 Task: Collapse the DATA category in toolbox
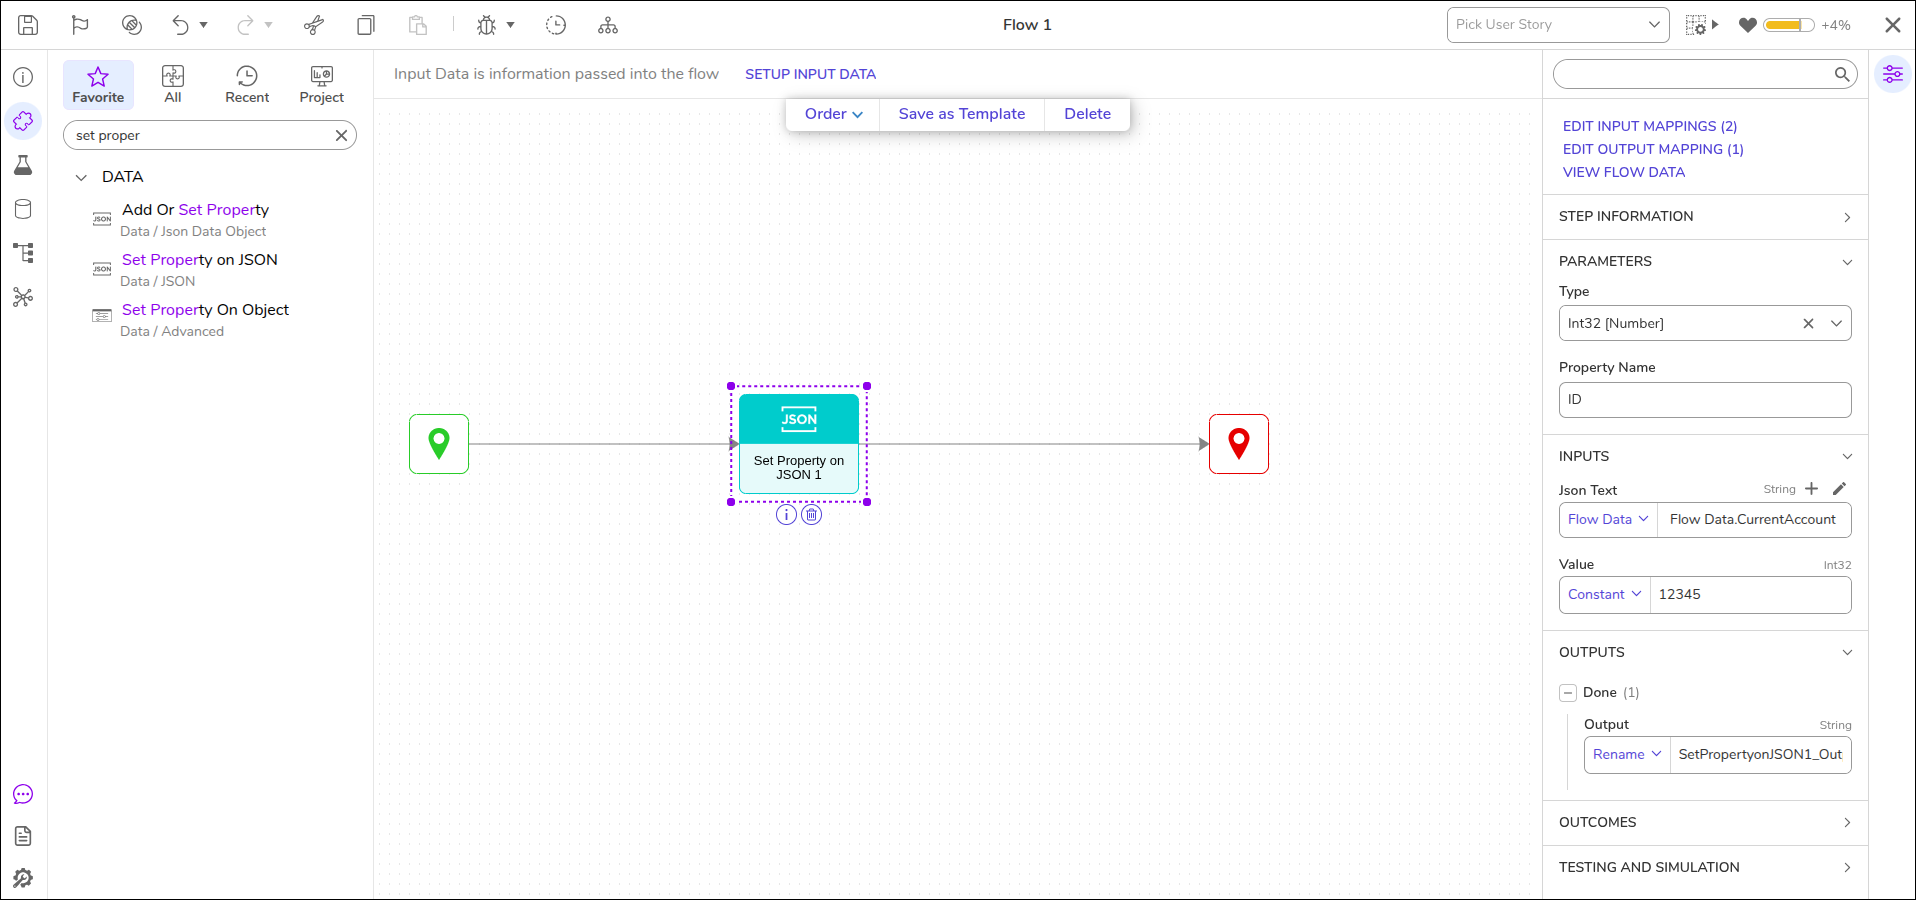click(81, 177)
